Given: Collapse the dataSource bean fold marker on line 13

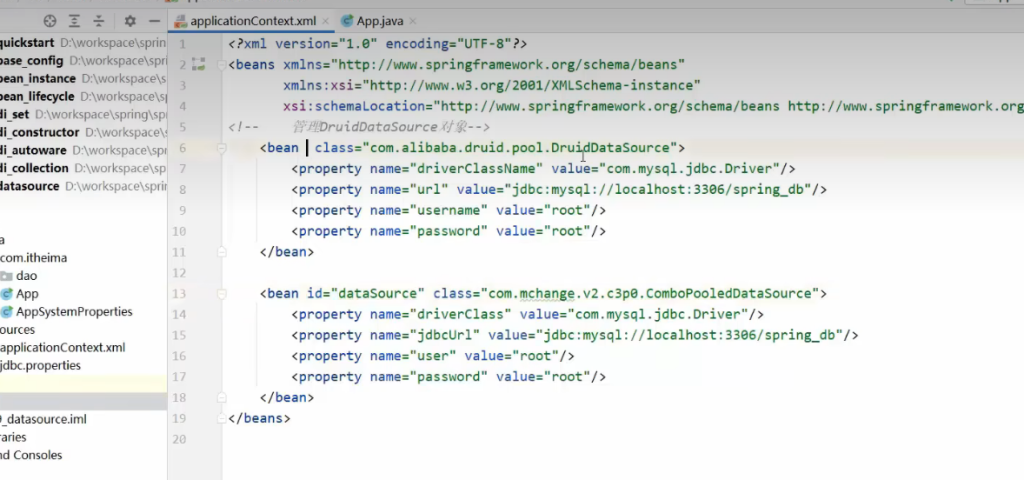Looking at the screenshot, I should [217, 294].
